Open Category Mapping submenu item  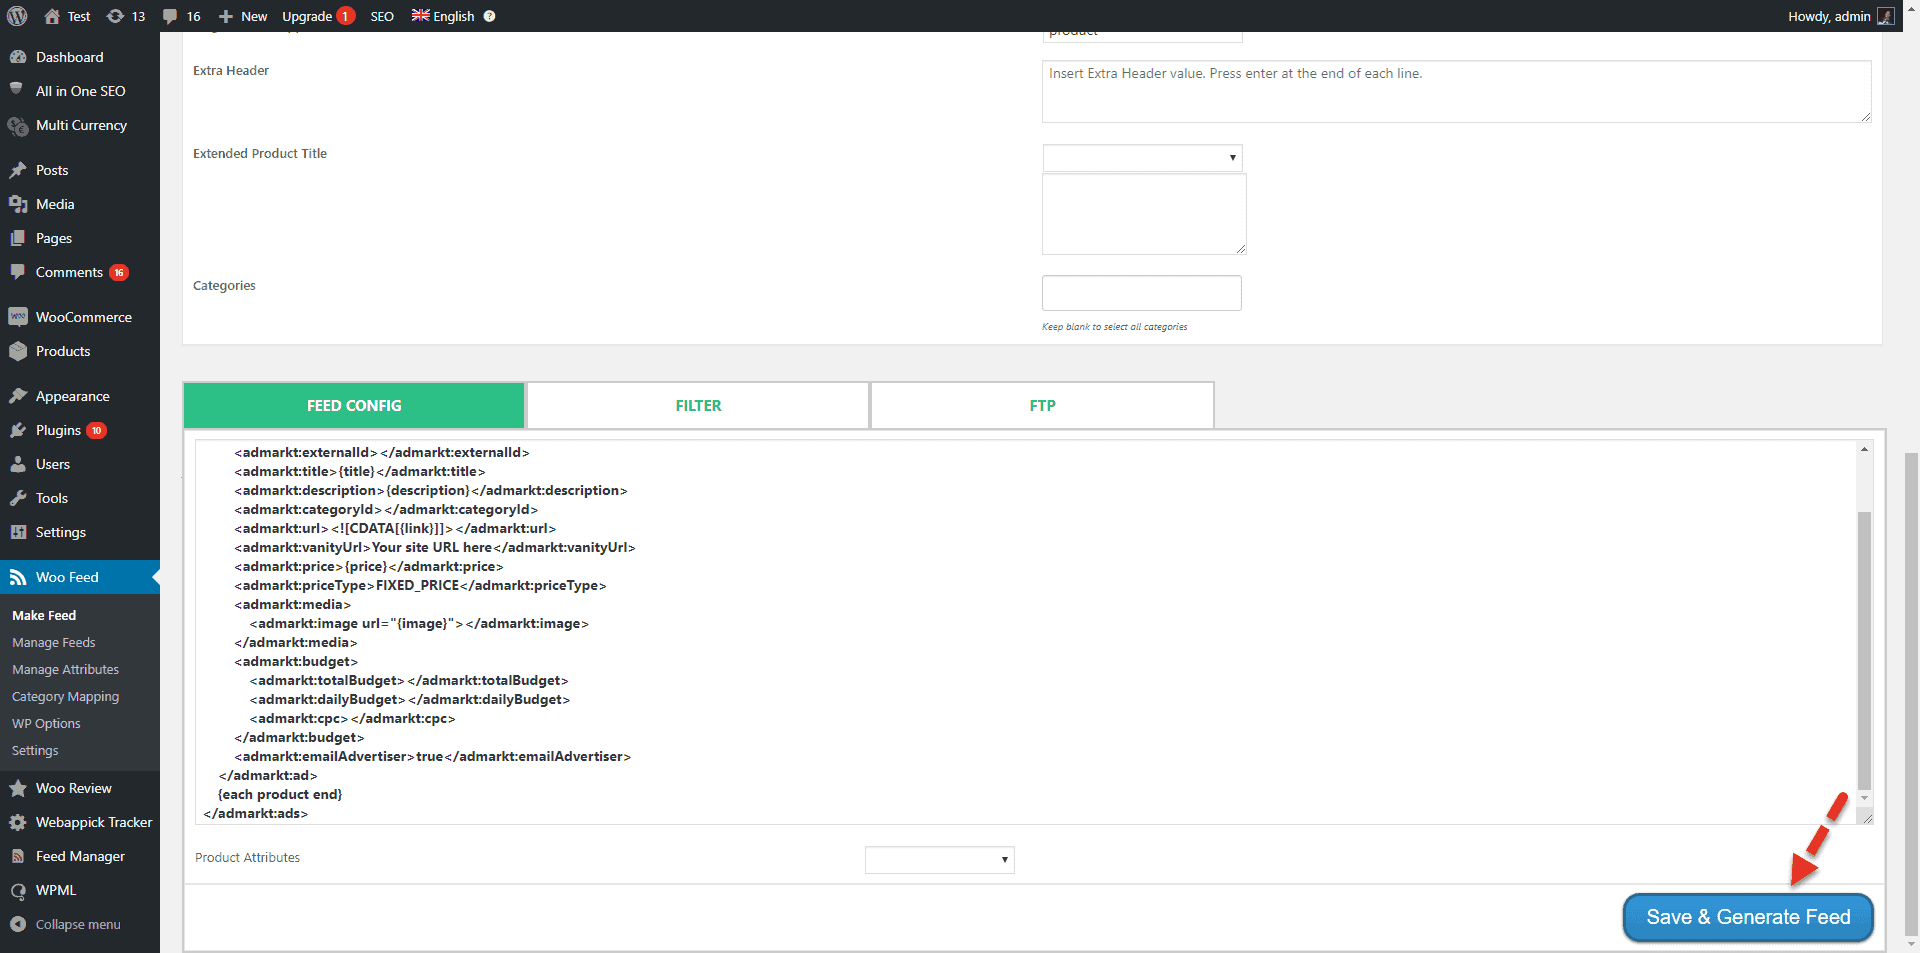click(65, 696)
